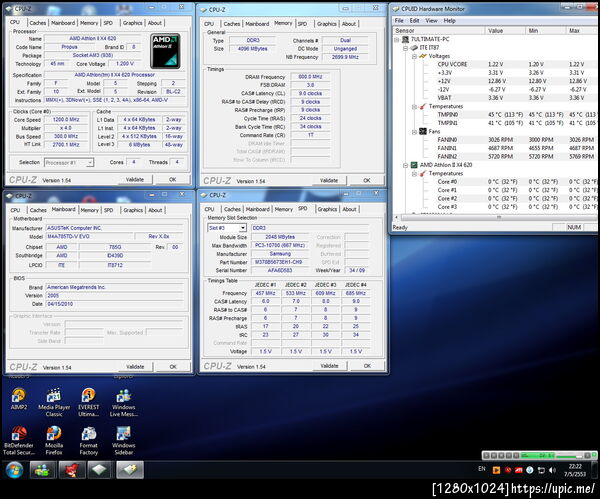Adjust the mini player green volume slider
Viewport: 600px width, 499px height.
point(569,456)
